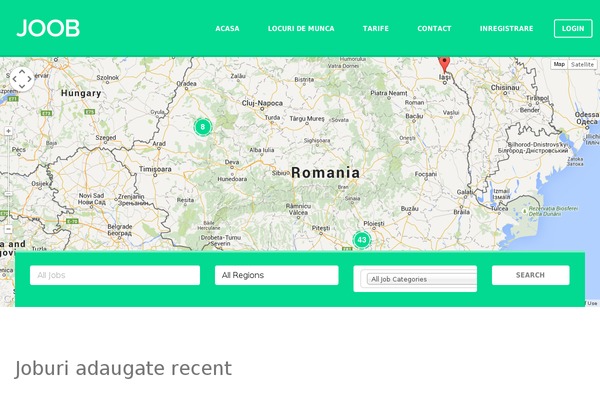600x400 pixels.
Task: Open the TARIFE page
Action: 376,28
